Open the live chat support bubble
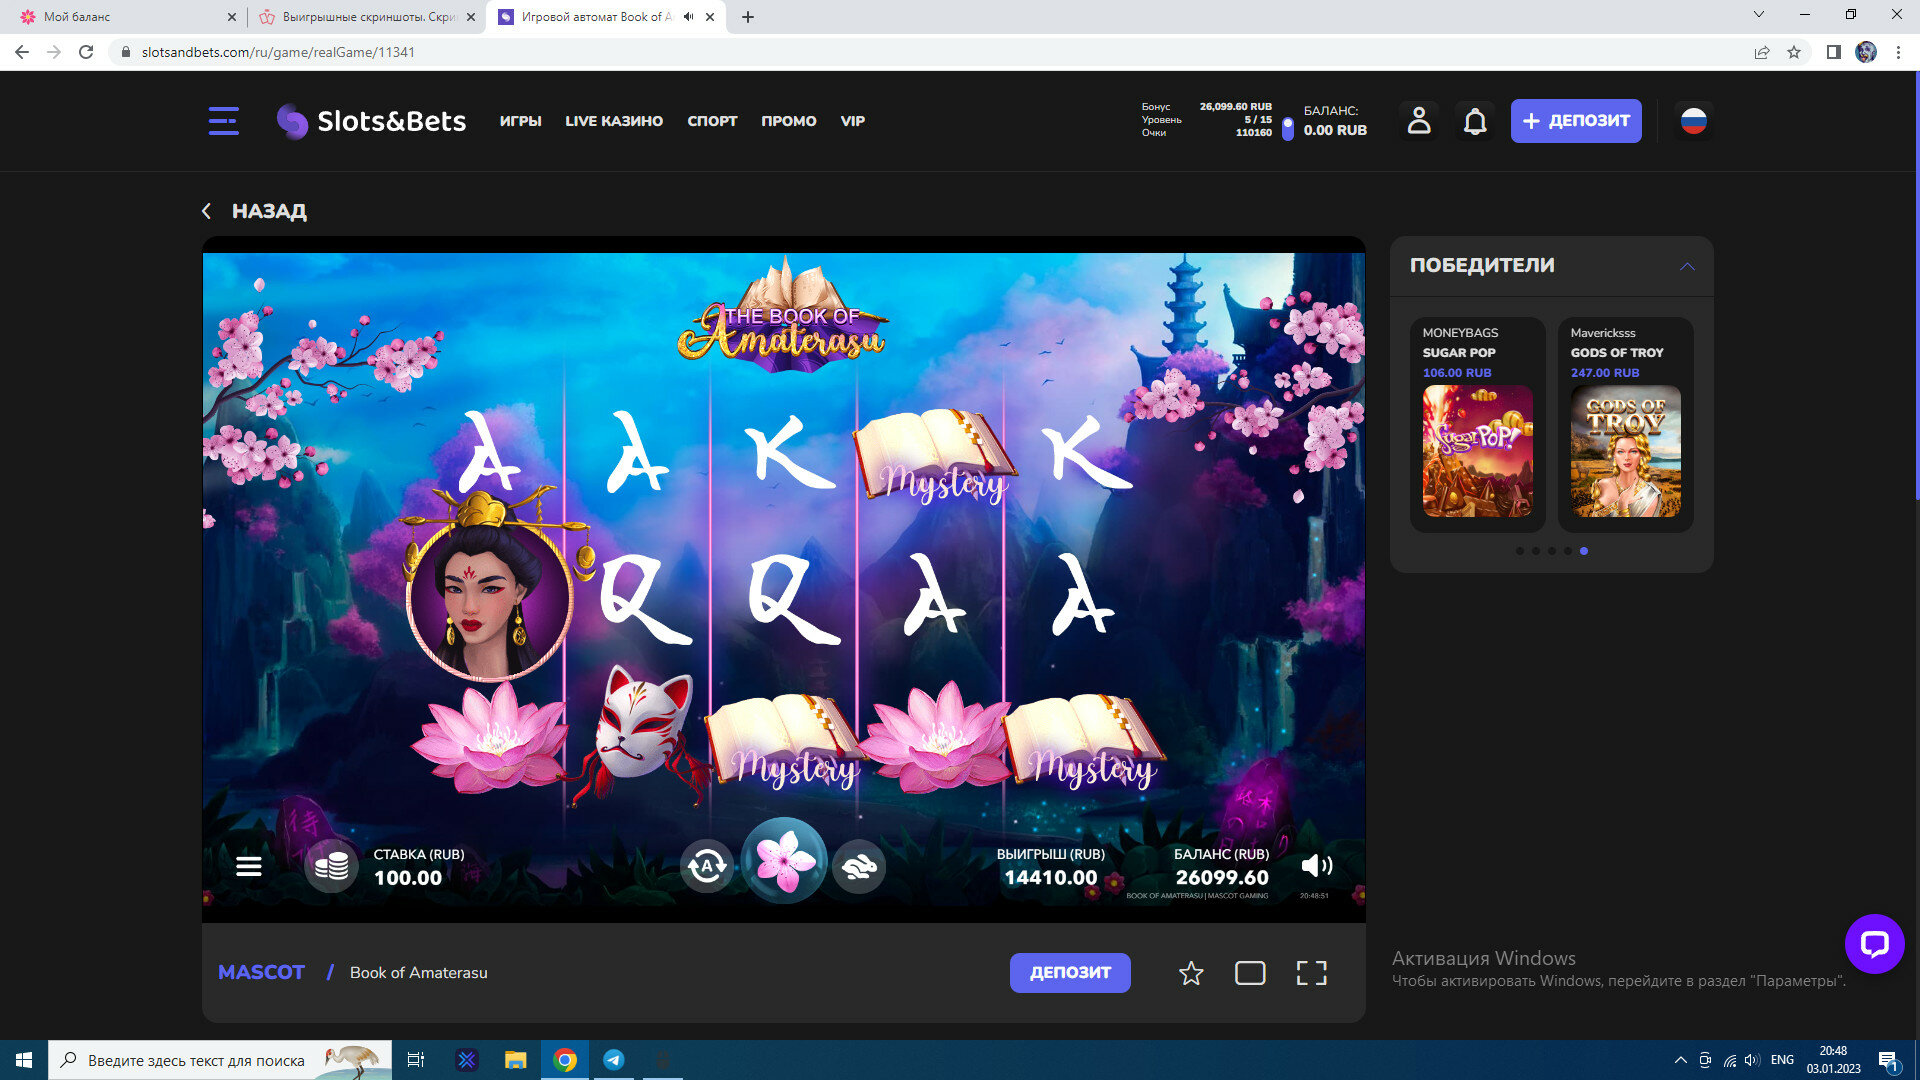1920x1080 pixels. (1874, 943)
